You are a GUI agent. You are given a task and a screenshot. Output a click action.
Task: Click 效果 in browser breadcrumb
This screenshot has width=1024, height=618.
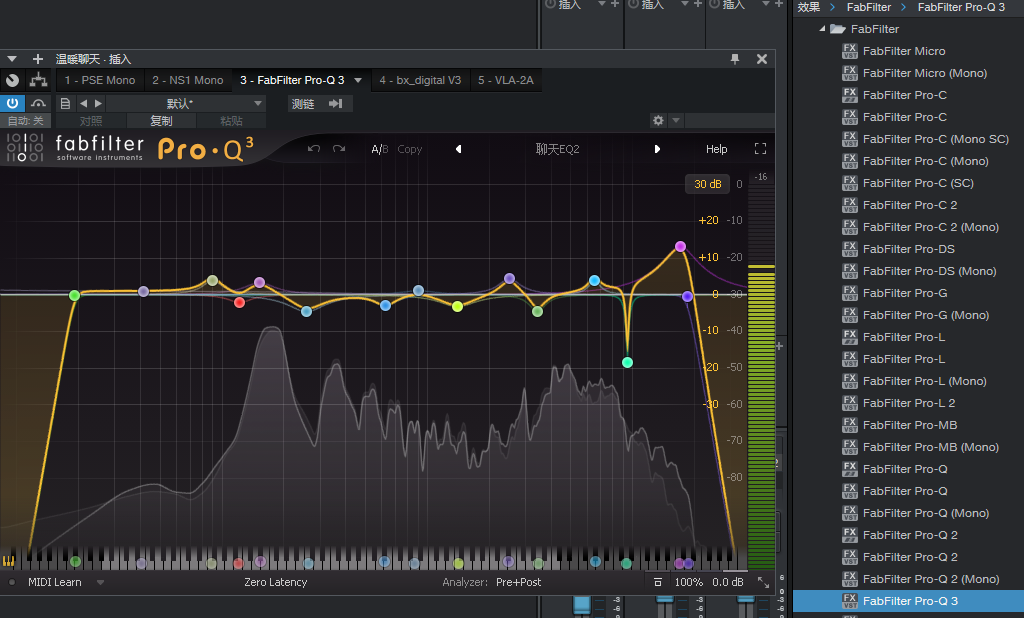[808, 7]
